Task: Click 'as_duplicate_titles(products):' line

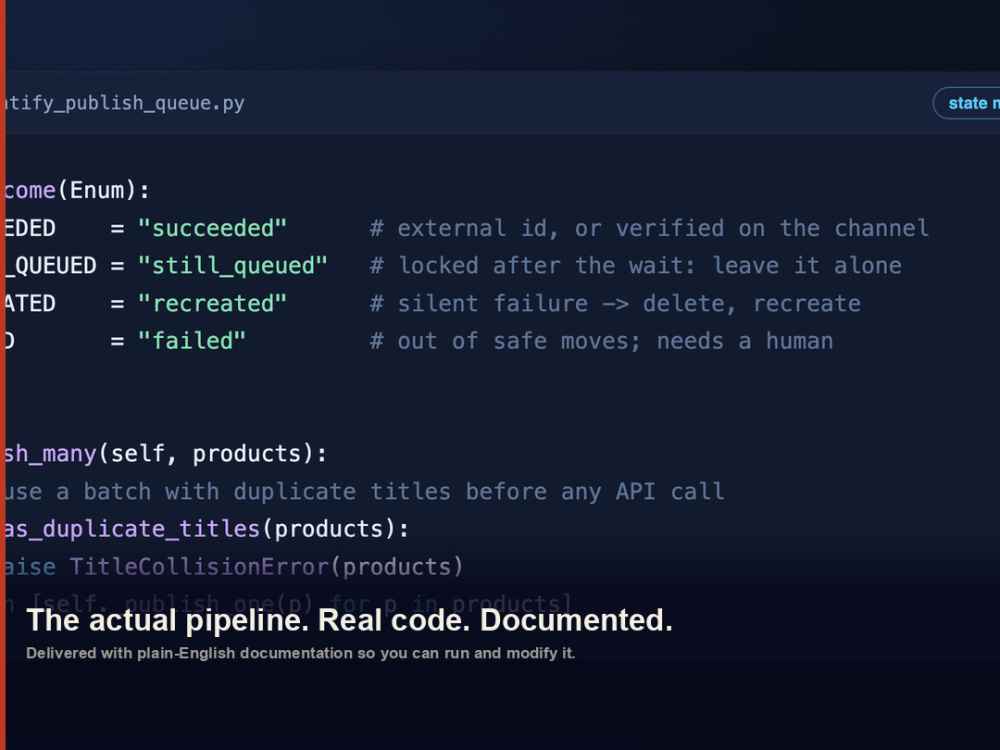Action: [x=207, y=529]
